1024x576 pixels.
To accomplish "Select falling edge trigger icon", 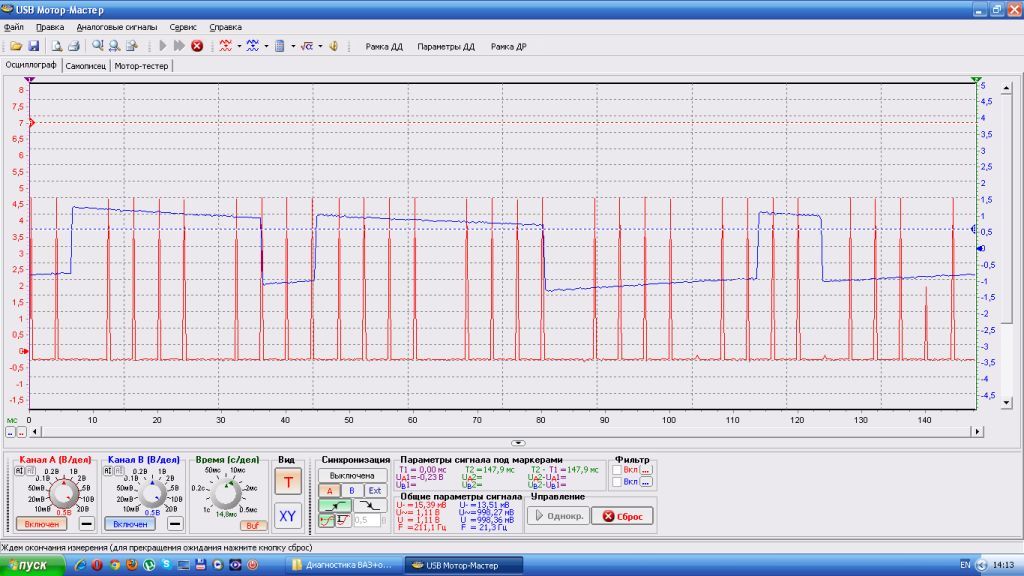I will pos(370,505).
